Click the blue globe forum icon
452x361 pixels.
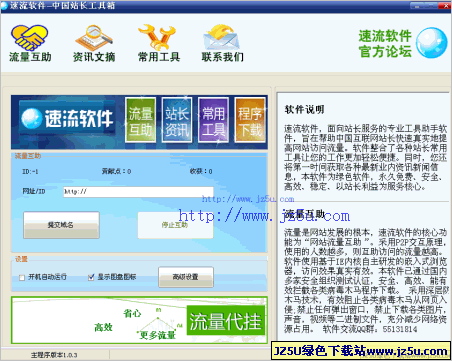(432, 43)
